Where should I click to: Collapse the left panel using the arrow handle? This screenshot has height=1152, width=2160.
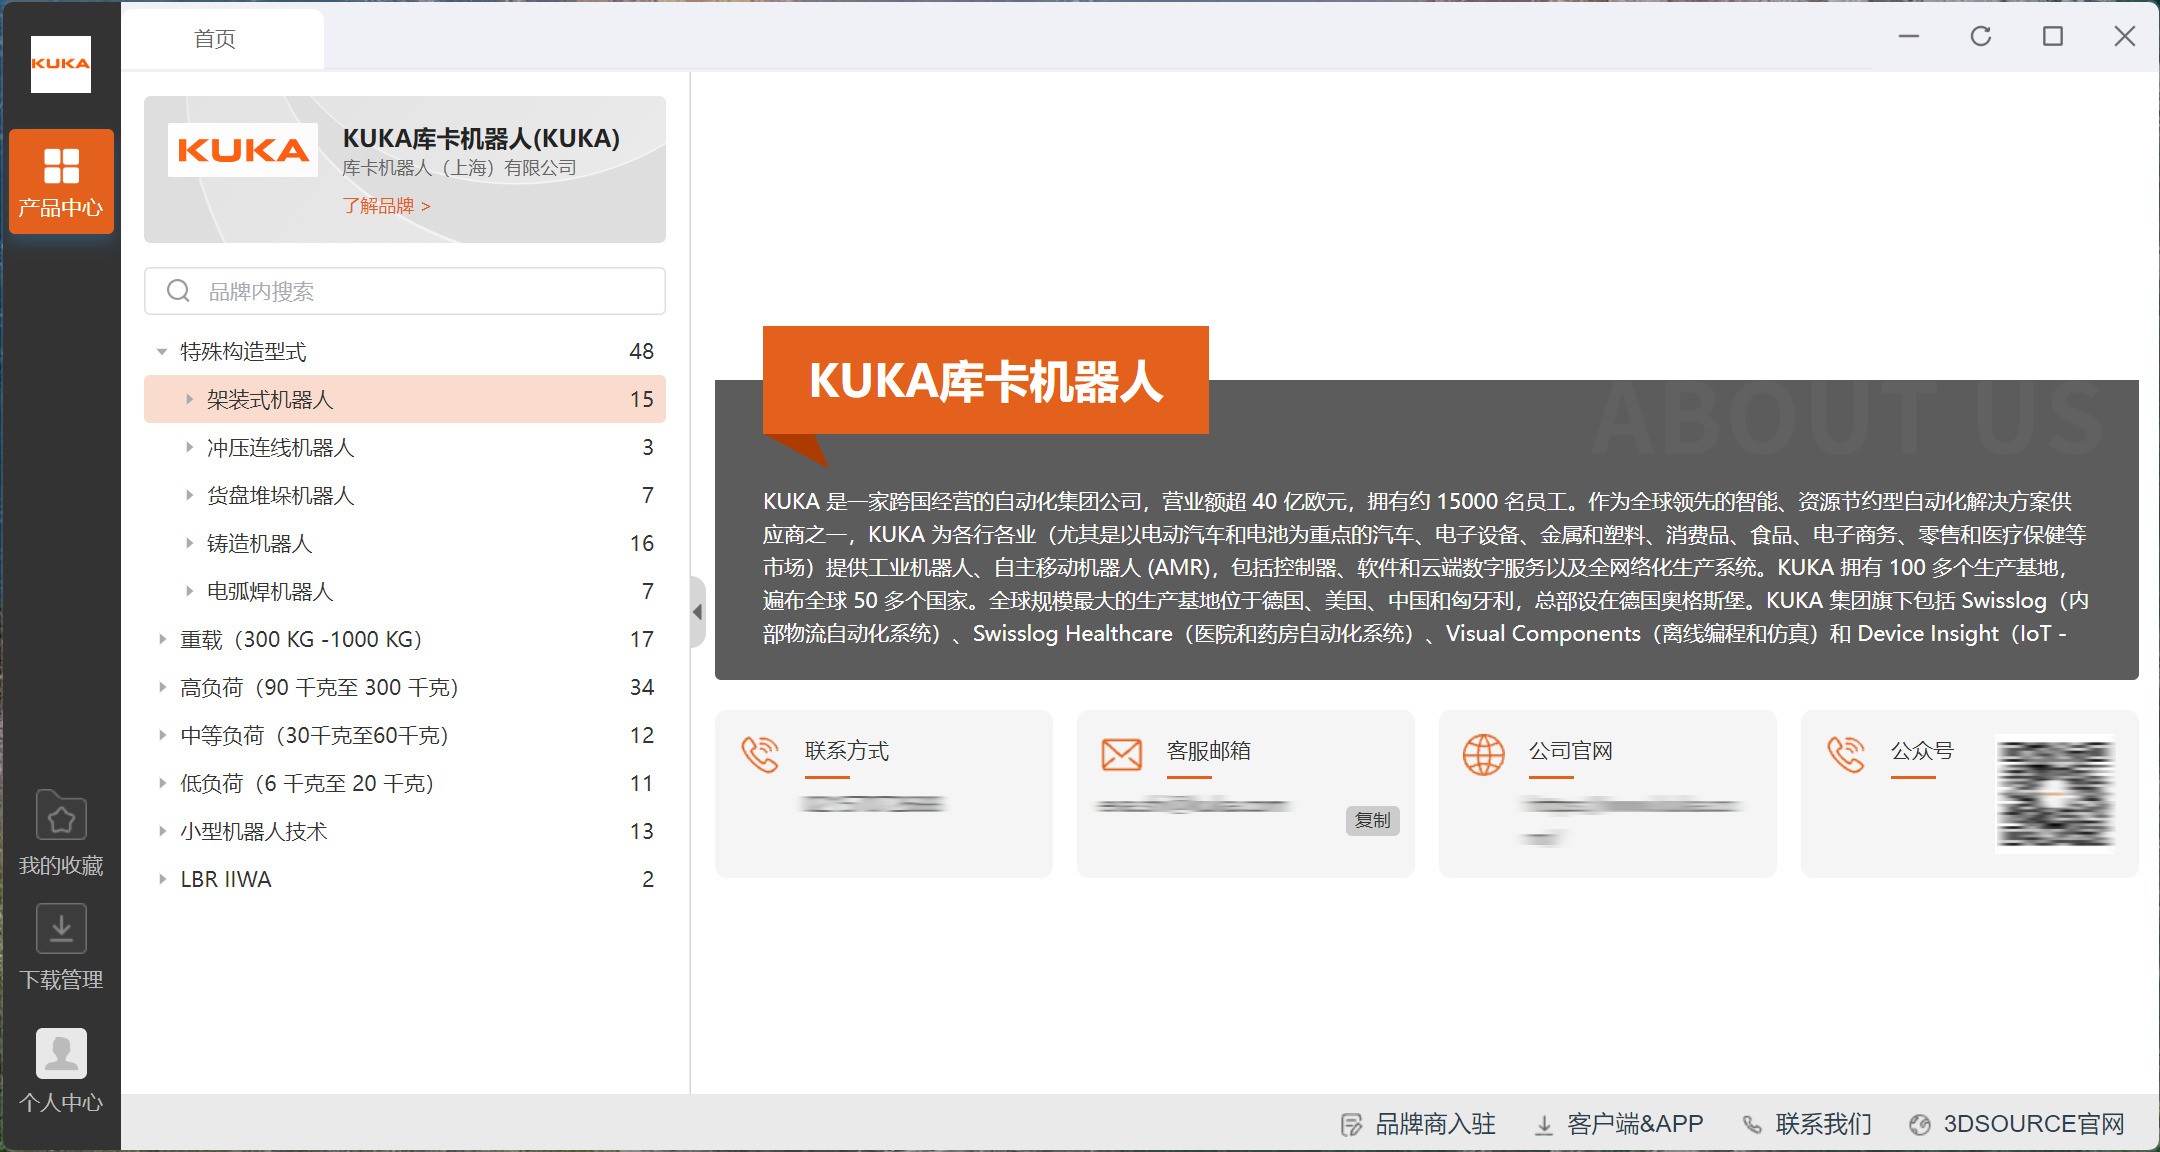pyautogui.click(x=698, y=611)
